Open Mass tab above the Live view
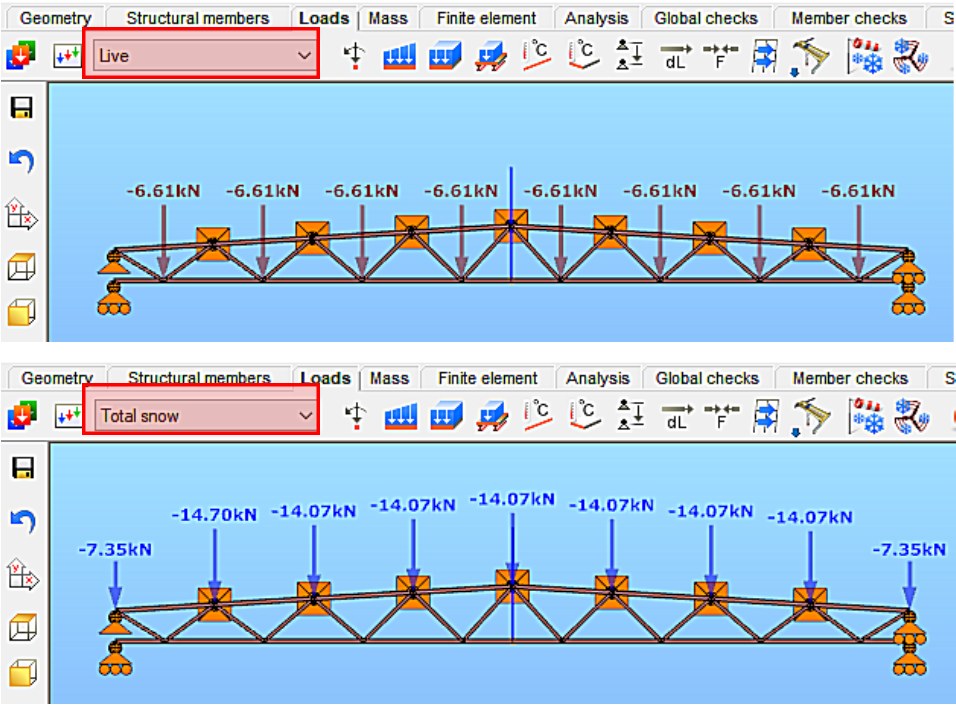The width and height of the screenshot is (956, 707). 388,18
